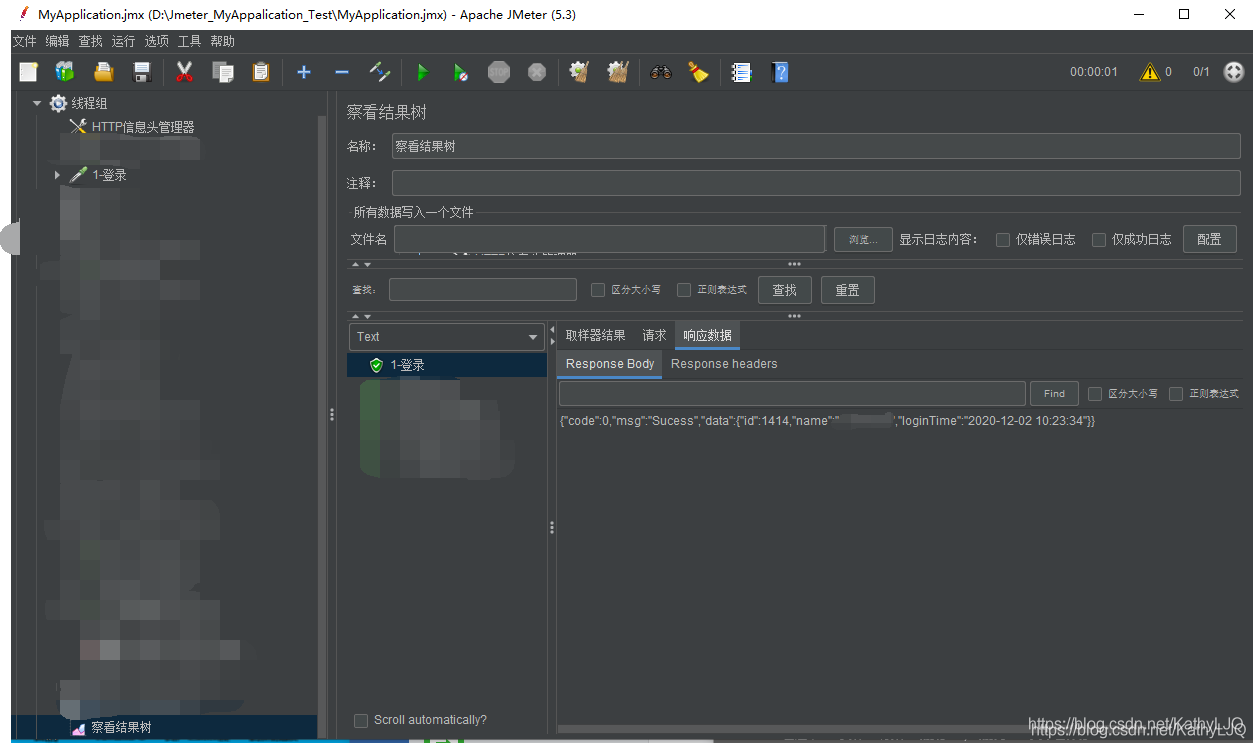
Task: Open the Templates icon in the toolbar
Action: 65,72
